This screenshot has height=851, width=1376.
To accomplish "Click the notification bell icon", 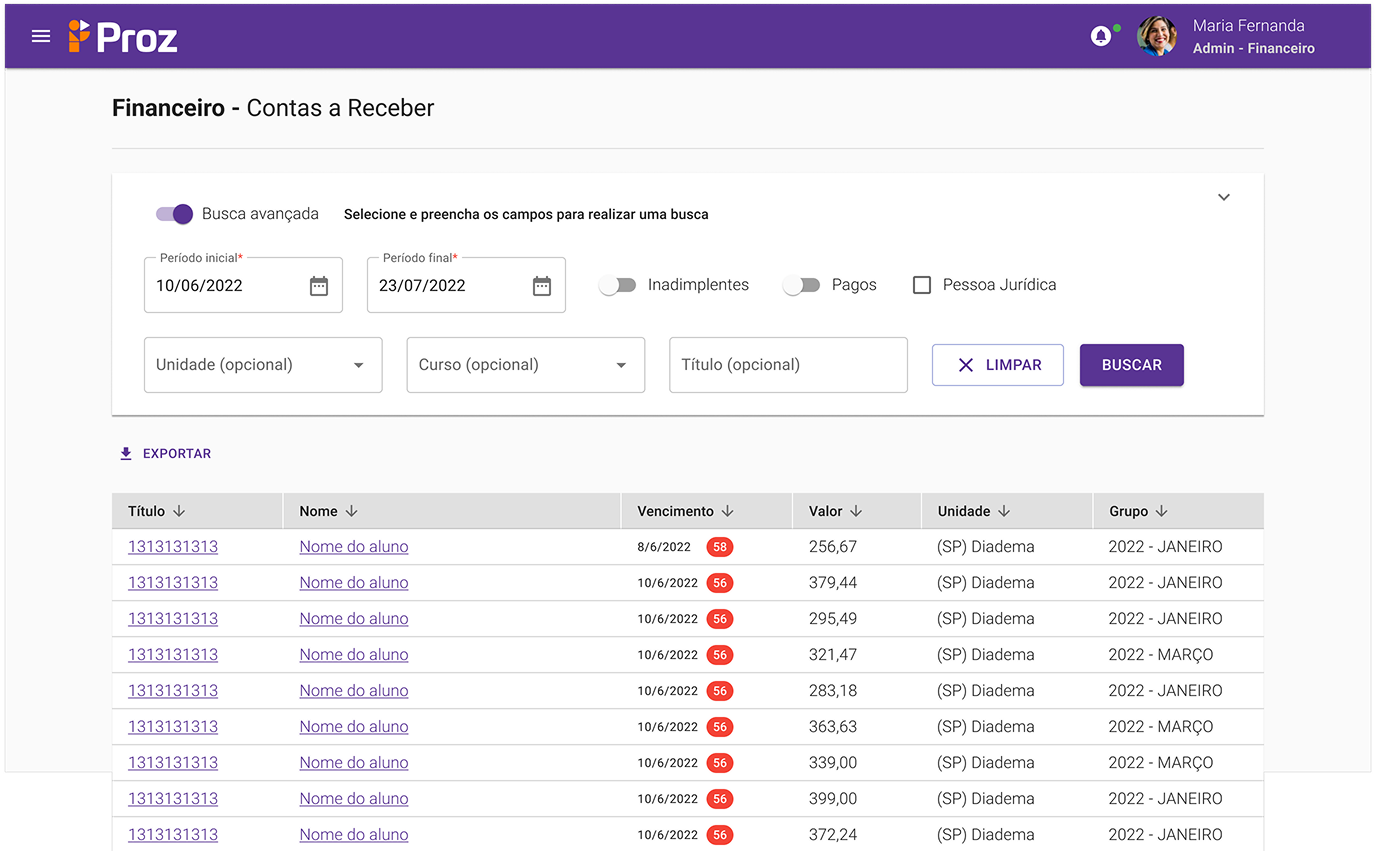I will click(1101, 37).
